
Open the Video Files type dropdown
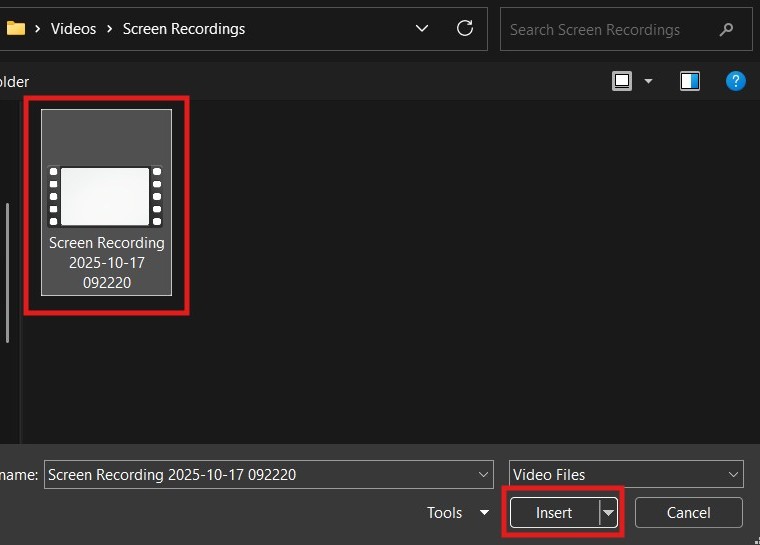pyautogui.click(x=625, y=475)
